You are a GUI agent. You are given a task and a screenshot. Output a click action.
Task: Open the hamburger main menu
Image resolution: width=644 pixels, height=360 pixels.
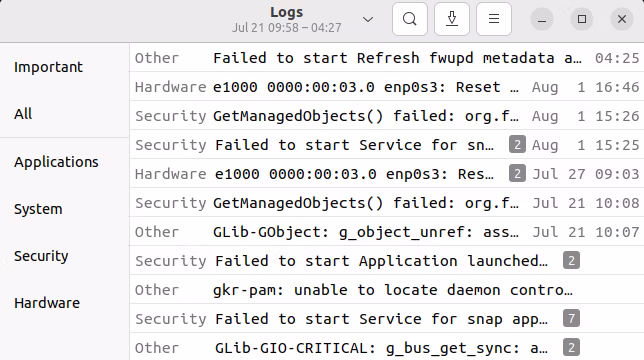click(494, 19)
